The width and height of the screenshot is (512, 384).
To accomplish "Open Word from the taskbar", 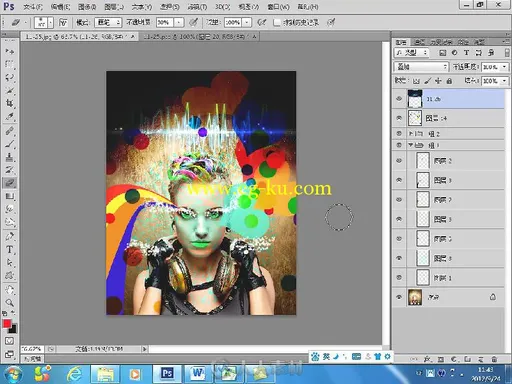I will 197,374.
